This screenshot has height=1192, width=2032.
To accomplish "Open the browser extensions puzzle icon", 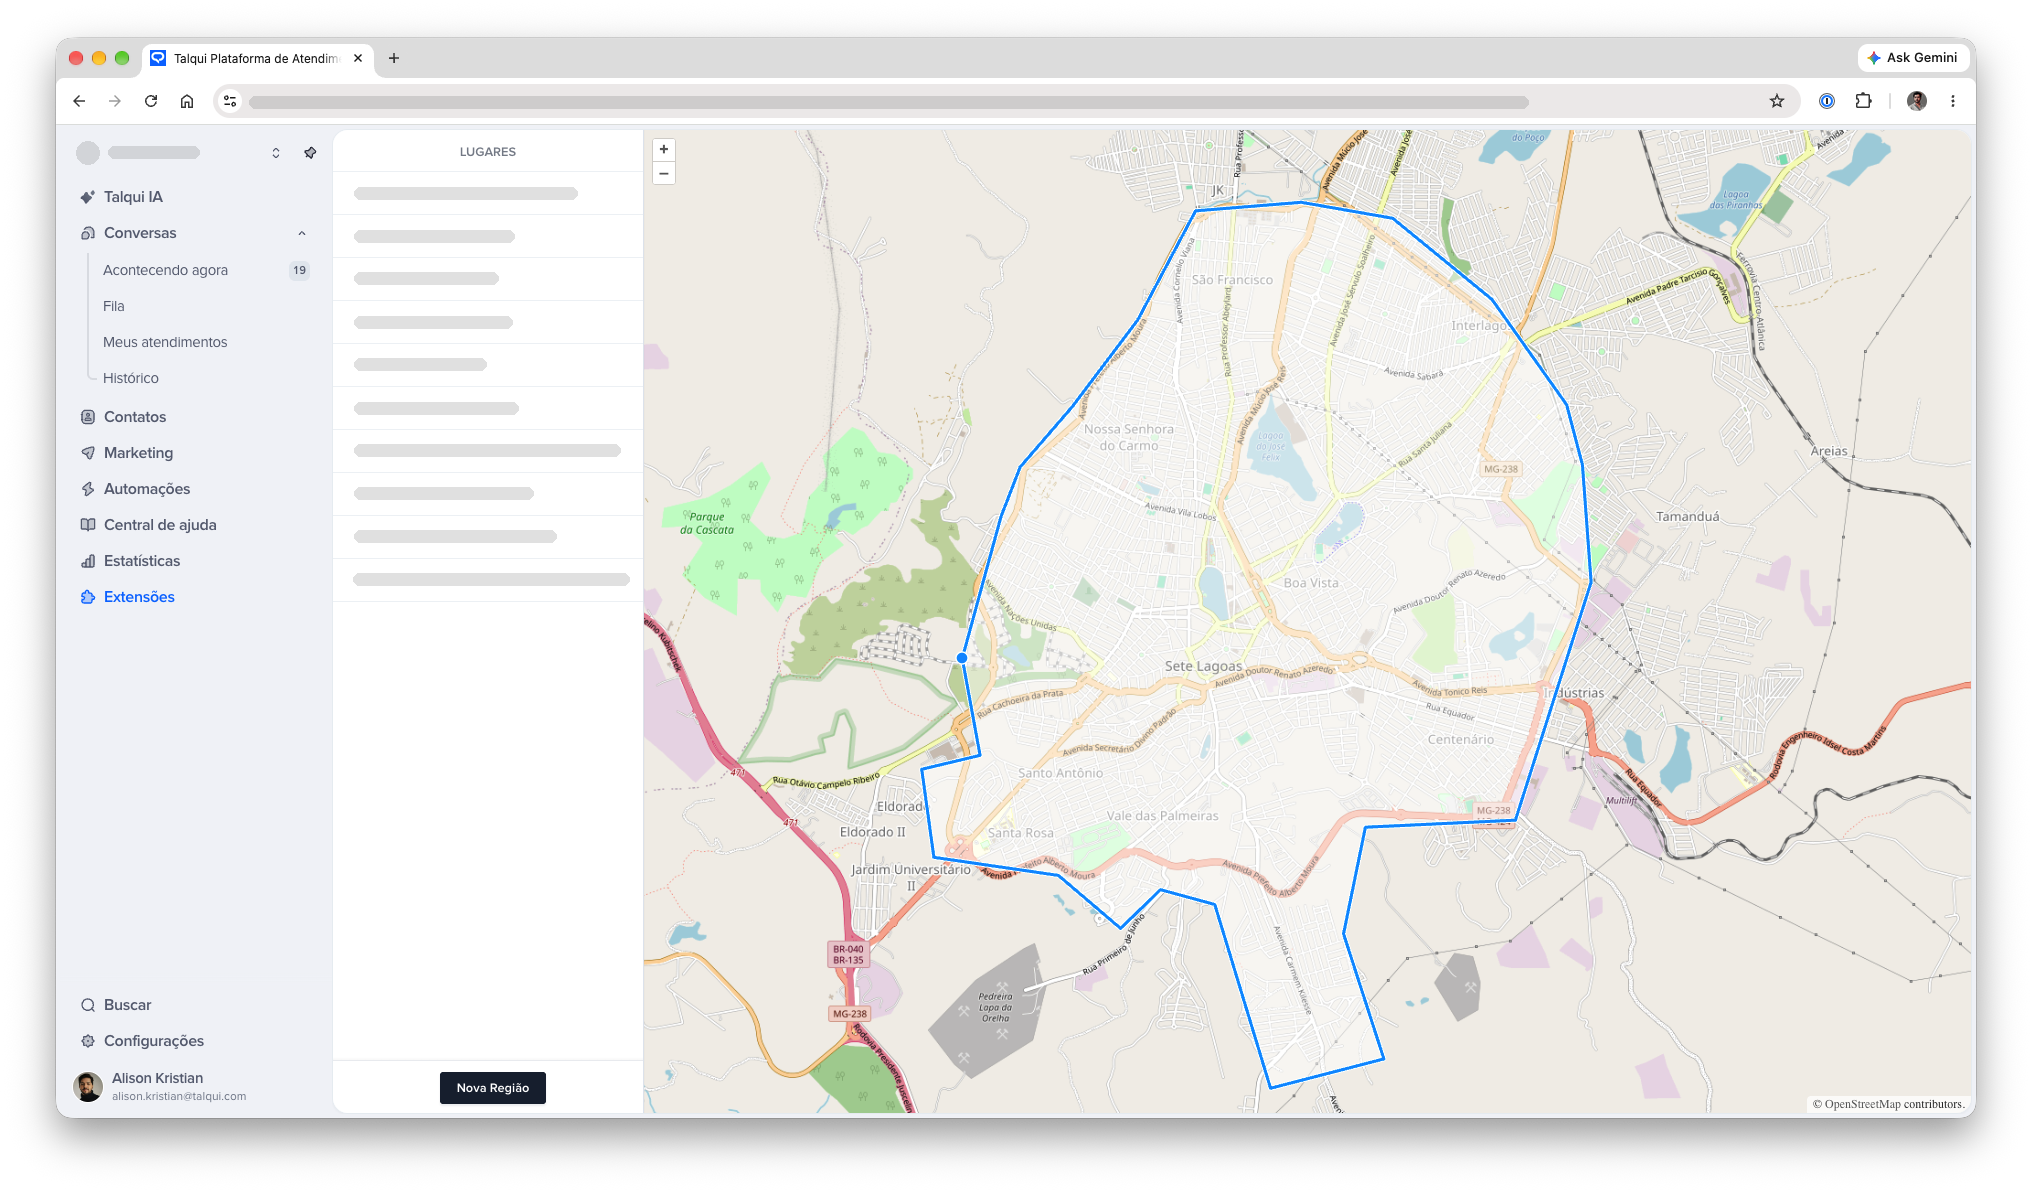I will (x=1863, y=101).
